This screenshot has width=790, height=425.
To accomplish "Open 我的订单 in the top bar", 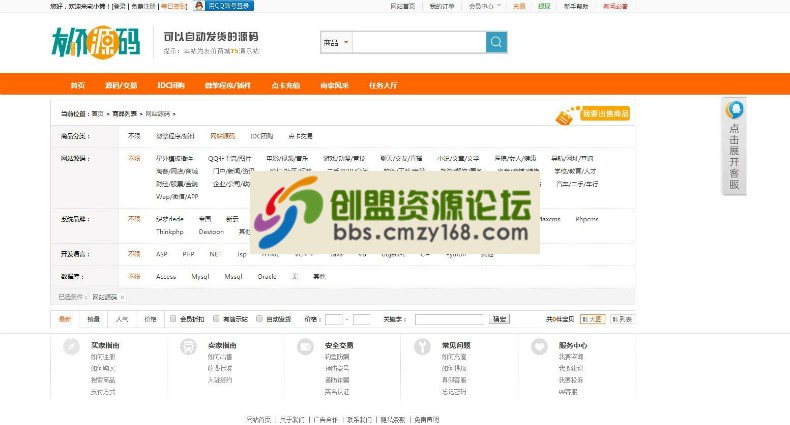I will click(x=442, y=7).
